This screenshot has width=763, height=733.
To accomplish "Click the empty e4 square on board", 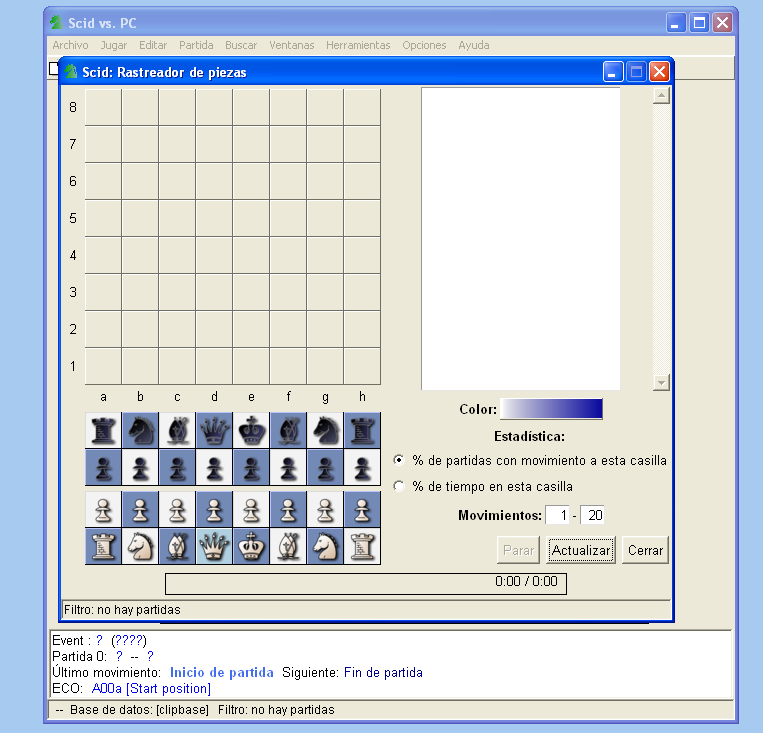I will pyautogui.click(x=251, y=255).
